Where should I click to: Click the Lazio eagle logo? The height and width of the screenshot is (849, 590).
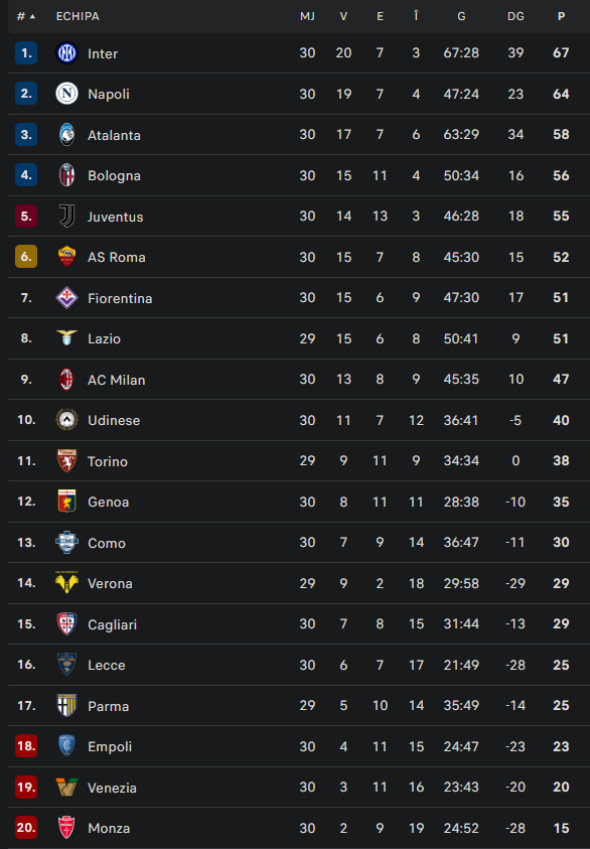tap(67, 338)
